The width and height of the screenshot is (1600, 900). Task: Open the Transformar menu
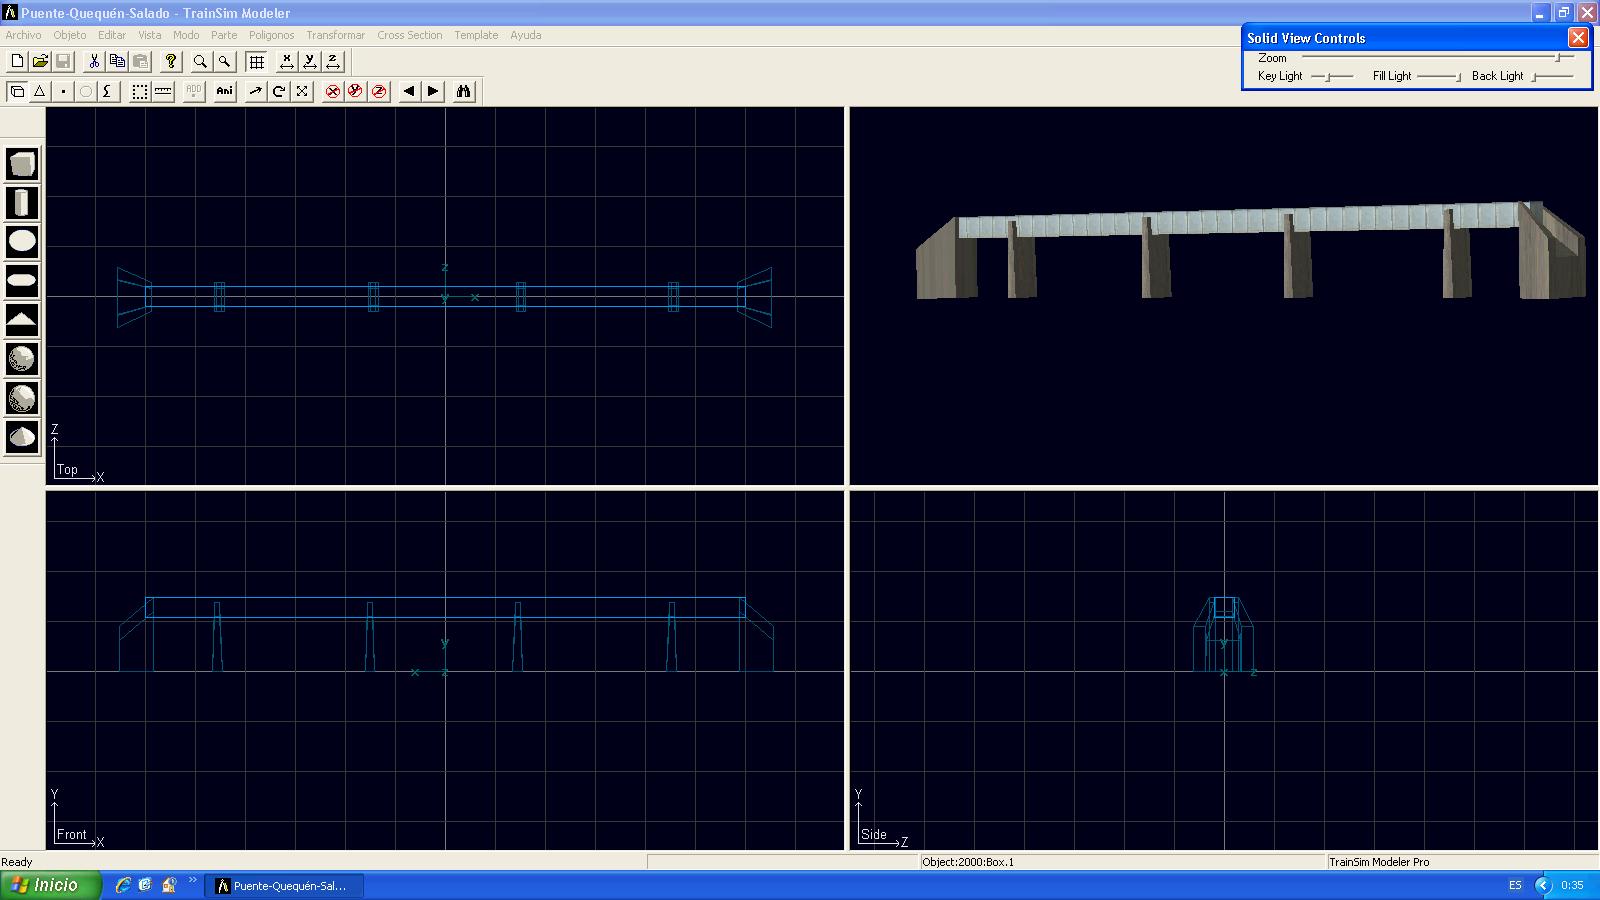coord(335,35)
